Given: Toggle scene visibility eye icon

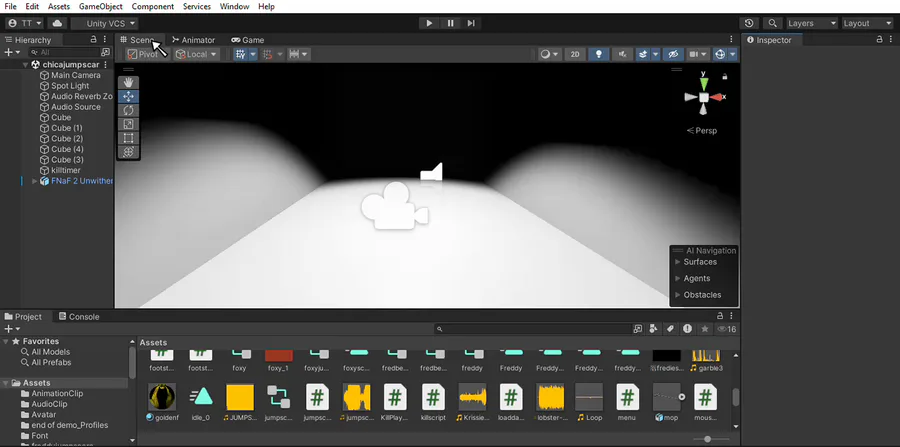Looking at the screenshot, I should tap(673, 54).
